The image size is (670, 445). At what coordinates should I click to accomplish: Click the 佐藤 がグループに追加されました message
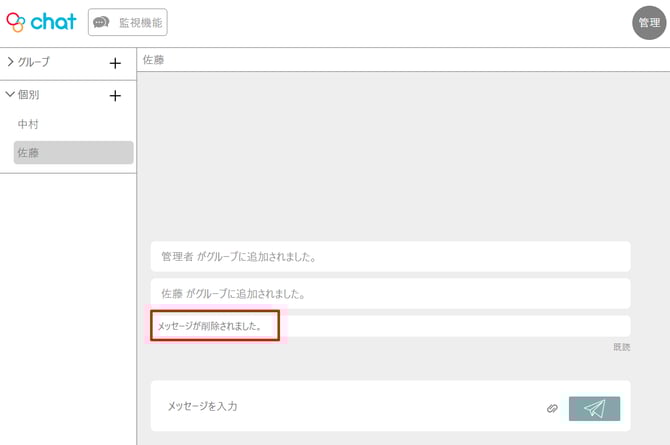pos(390,294)
